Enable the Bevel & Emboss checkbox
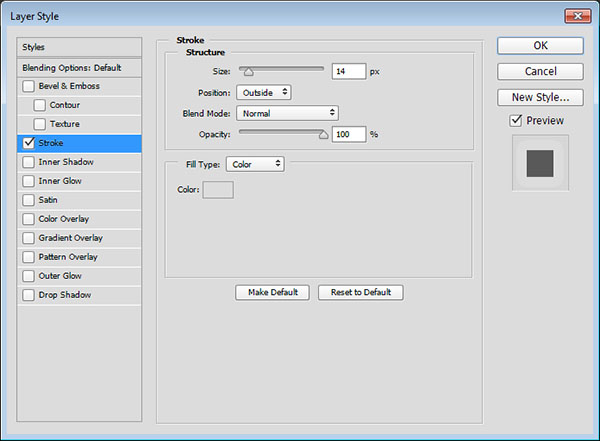Screen dimensions: 600x441 (x=27, y=86)
